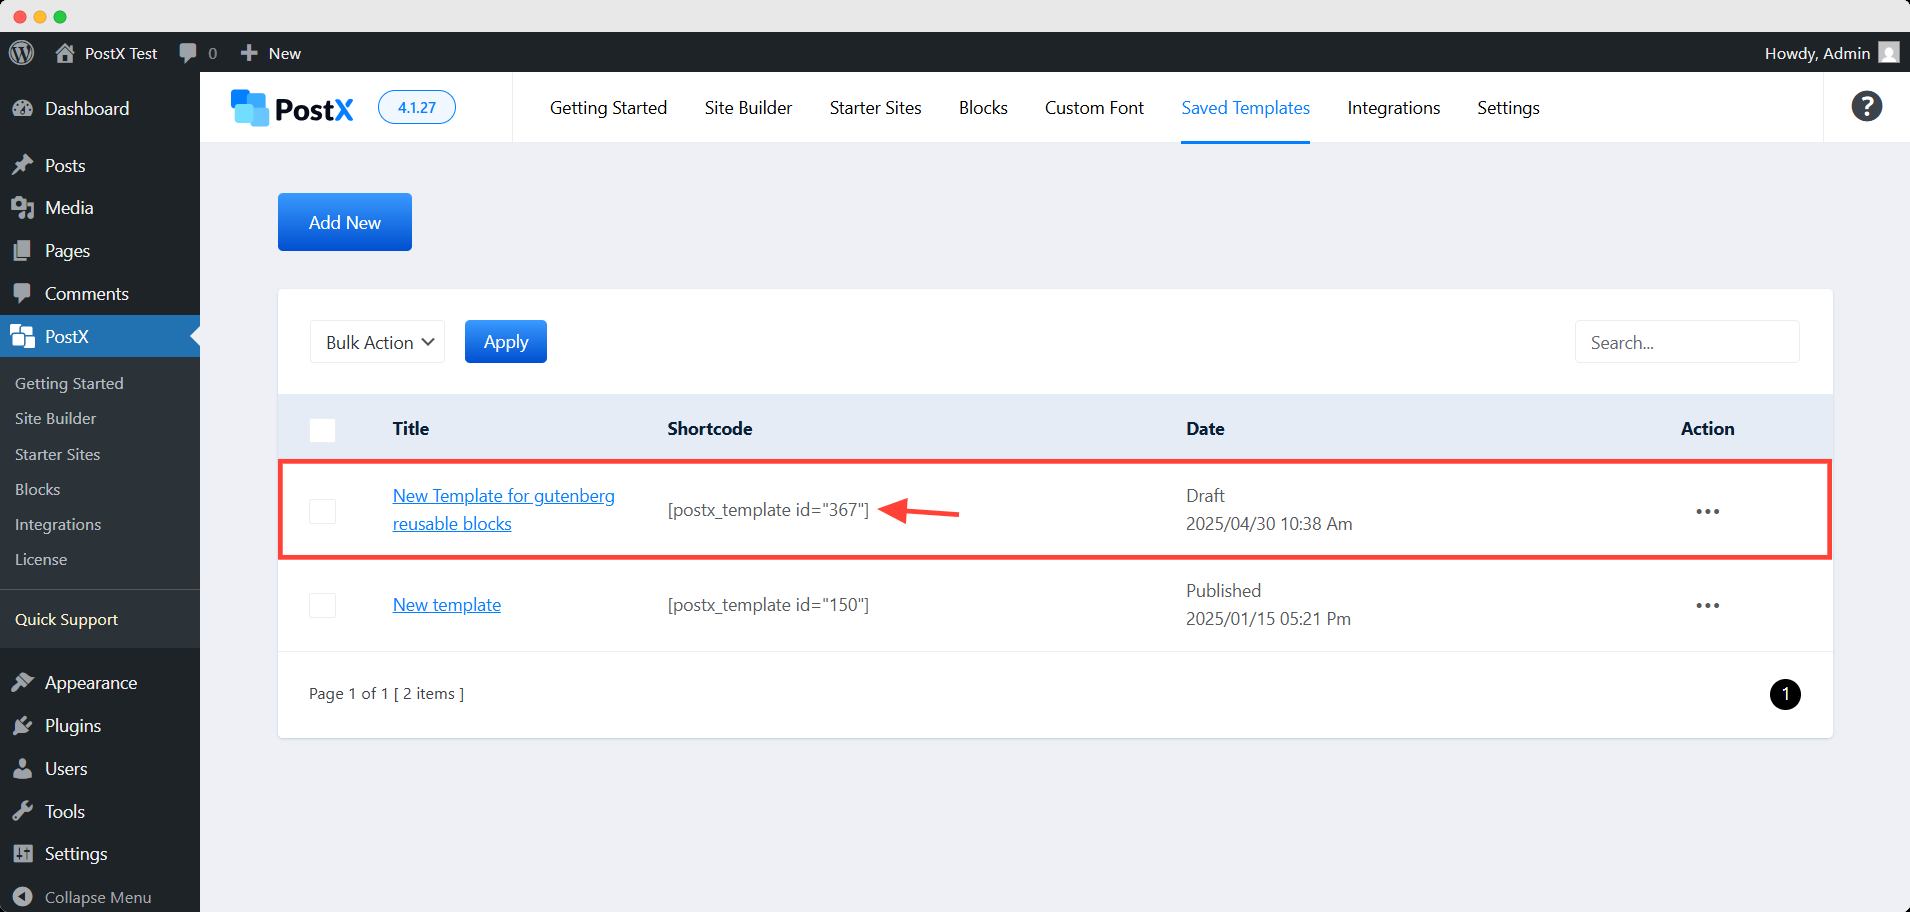
Task: Open the Saved Templates tab
Action: click(1245, 108)
